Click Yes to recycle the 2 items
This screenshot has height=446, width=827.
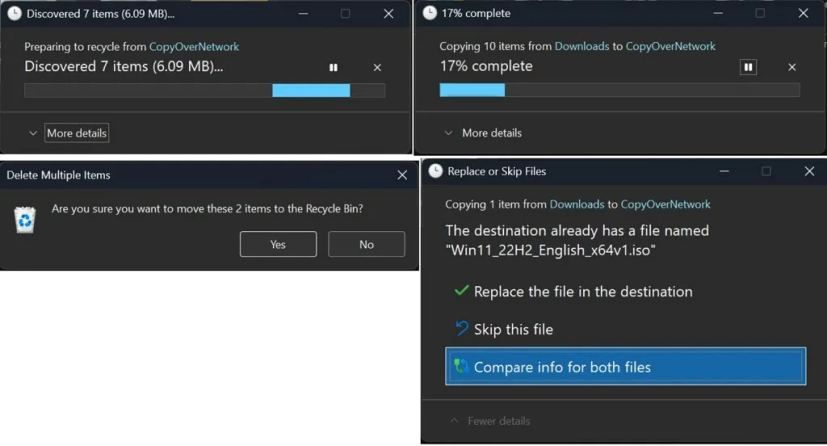(x=278, y=244)
